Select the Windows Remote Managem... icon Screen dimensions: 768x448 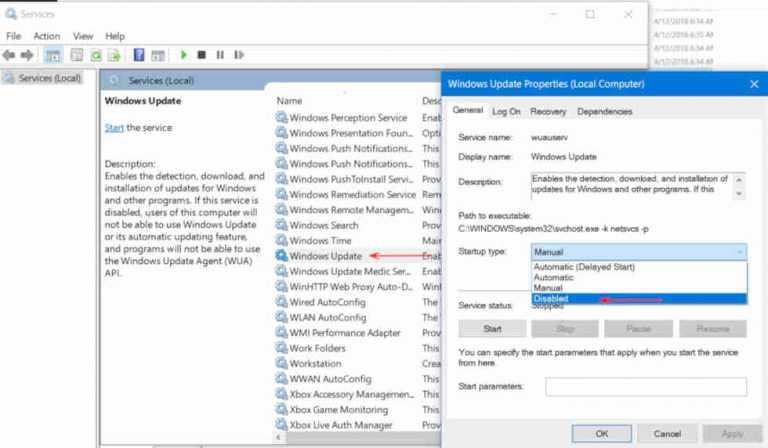coord(281,210)
